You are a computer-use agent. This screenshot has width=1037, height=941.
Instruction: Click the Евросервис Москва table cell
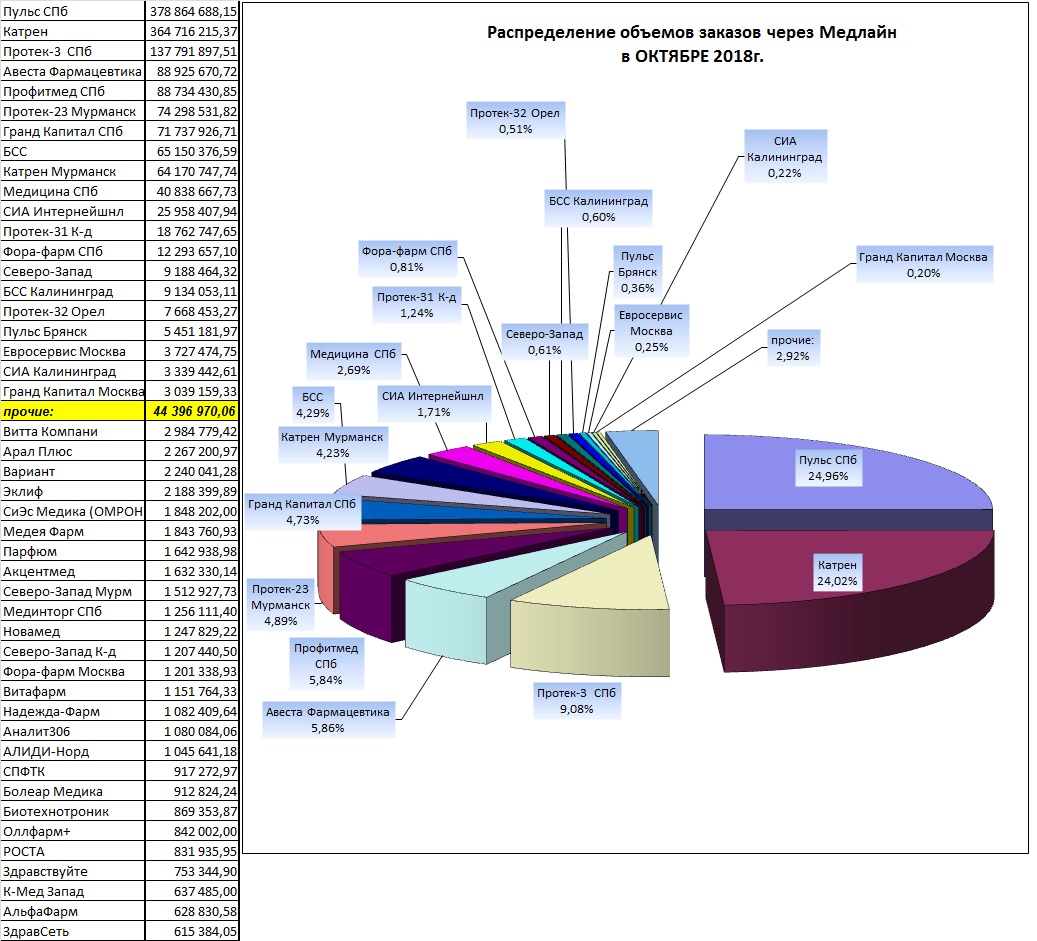tap(72, 351)
